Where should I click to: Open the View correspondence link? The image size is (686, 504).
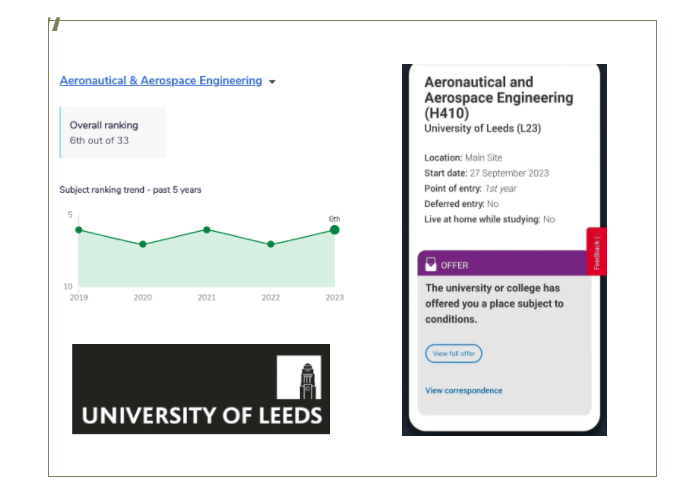463,391
